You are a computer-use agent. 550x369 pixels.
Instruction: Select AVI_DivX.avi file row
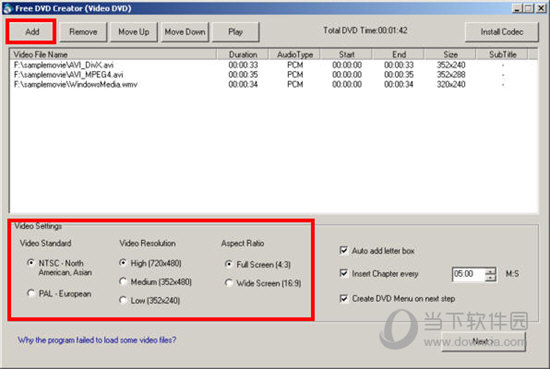pyautogui.click(x=274, y=65)
